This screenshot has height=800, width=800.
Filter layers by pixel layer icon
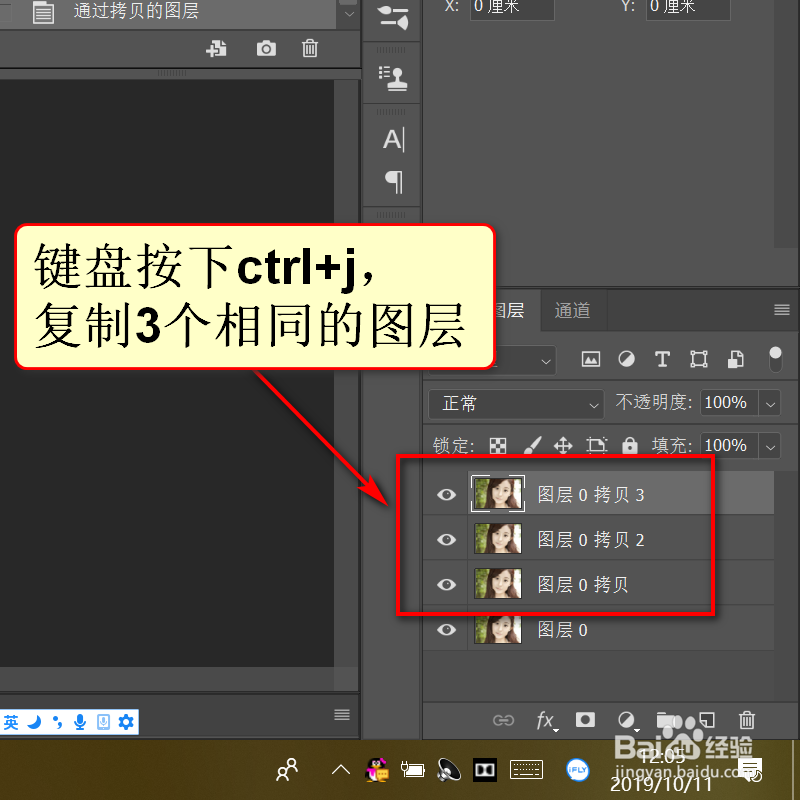pyautogui.click(x=591, y=359)
